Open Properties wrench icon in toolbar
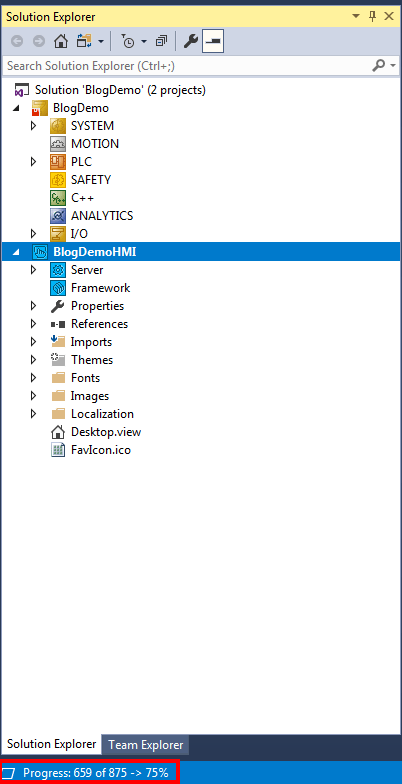Viewport: 402px width, 784px height. (190, 42)
